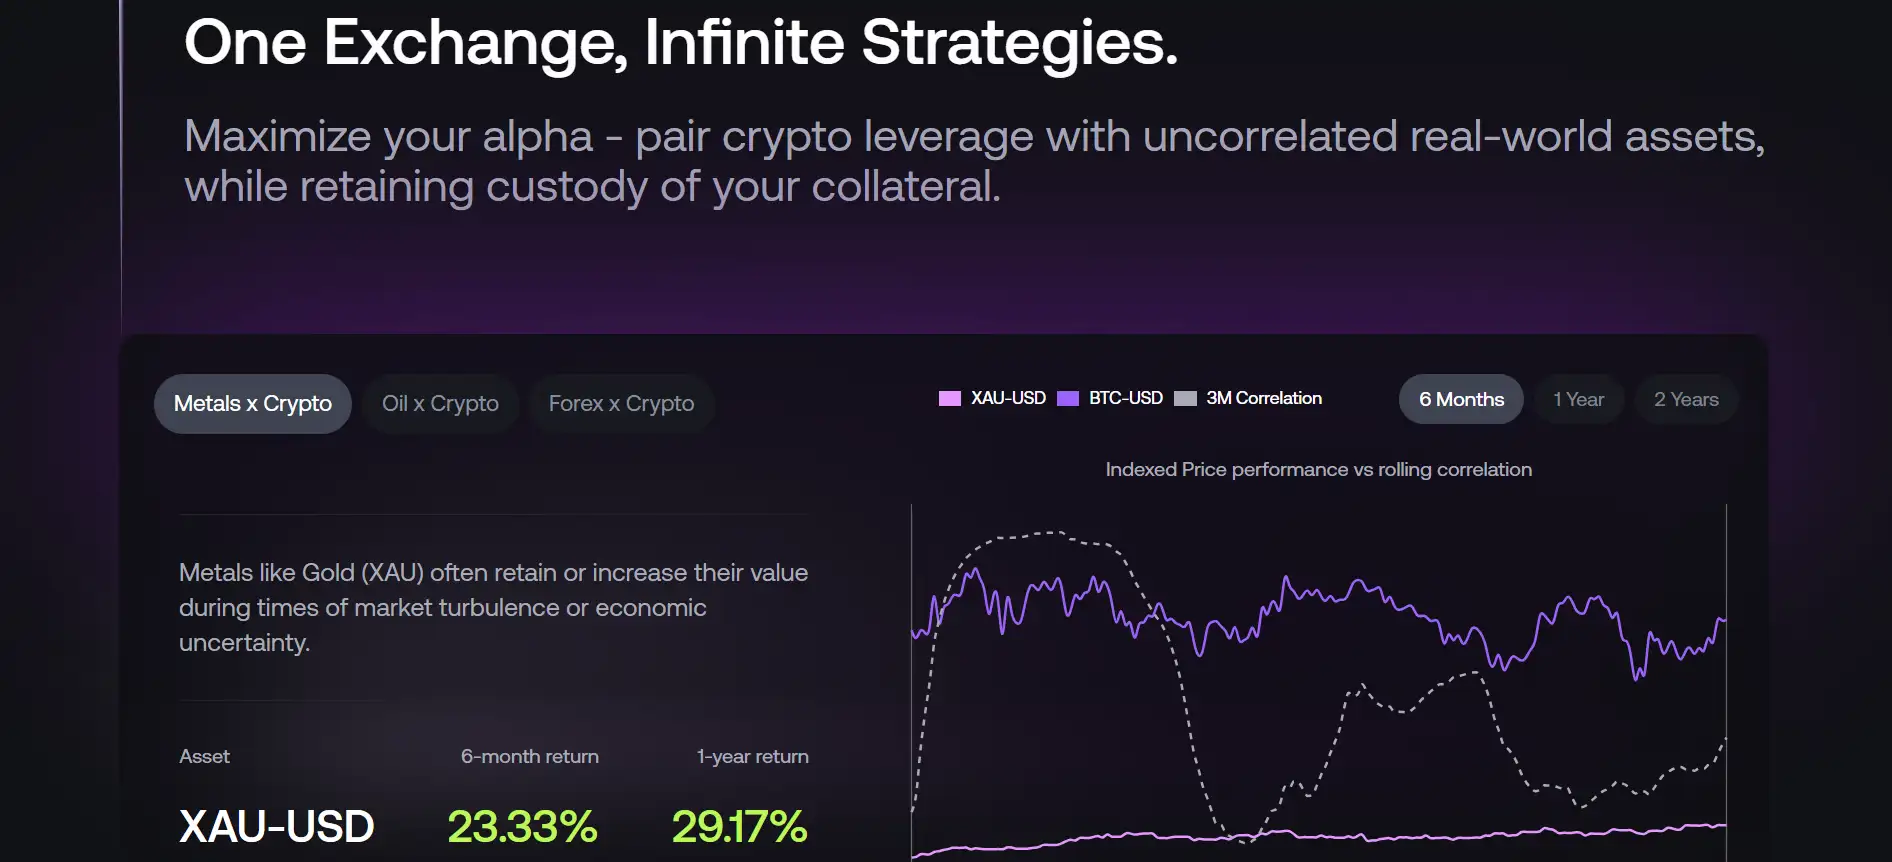The image size is (1892, 862).
Task: Click the purple BTC-USD legend swatch
Action: pyautogui.click(x=1068, y=399)
